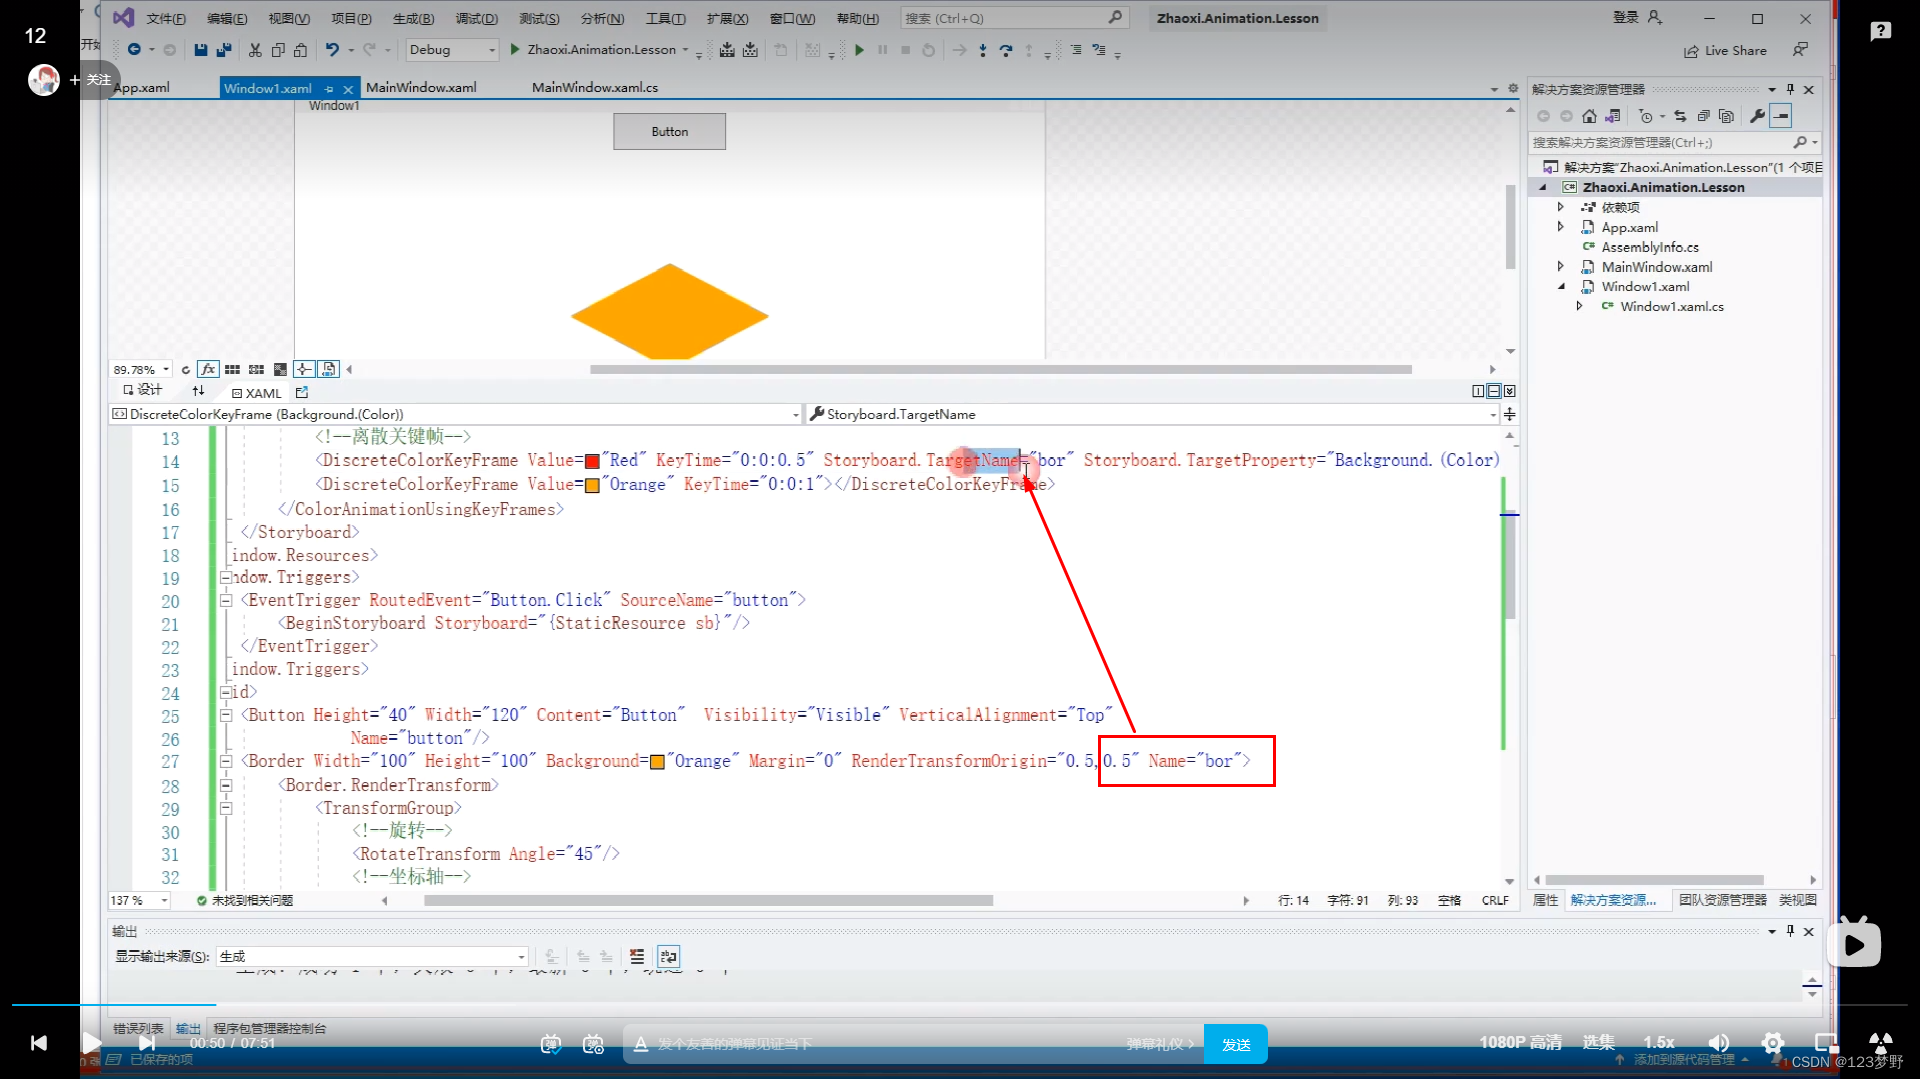1920x1079 pixels.
Task: Click Home icon in Solution Explorer toolbar
Action: 1589,116
